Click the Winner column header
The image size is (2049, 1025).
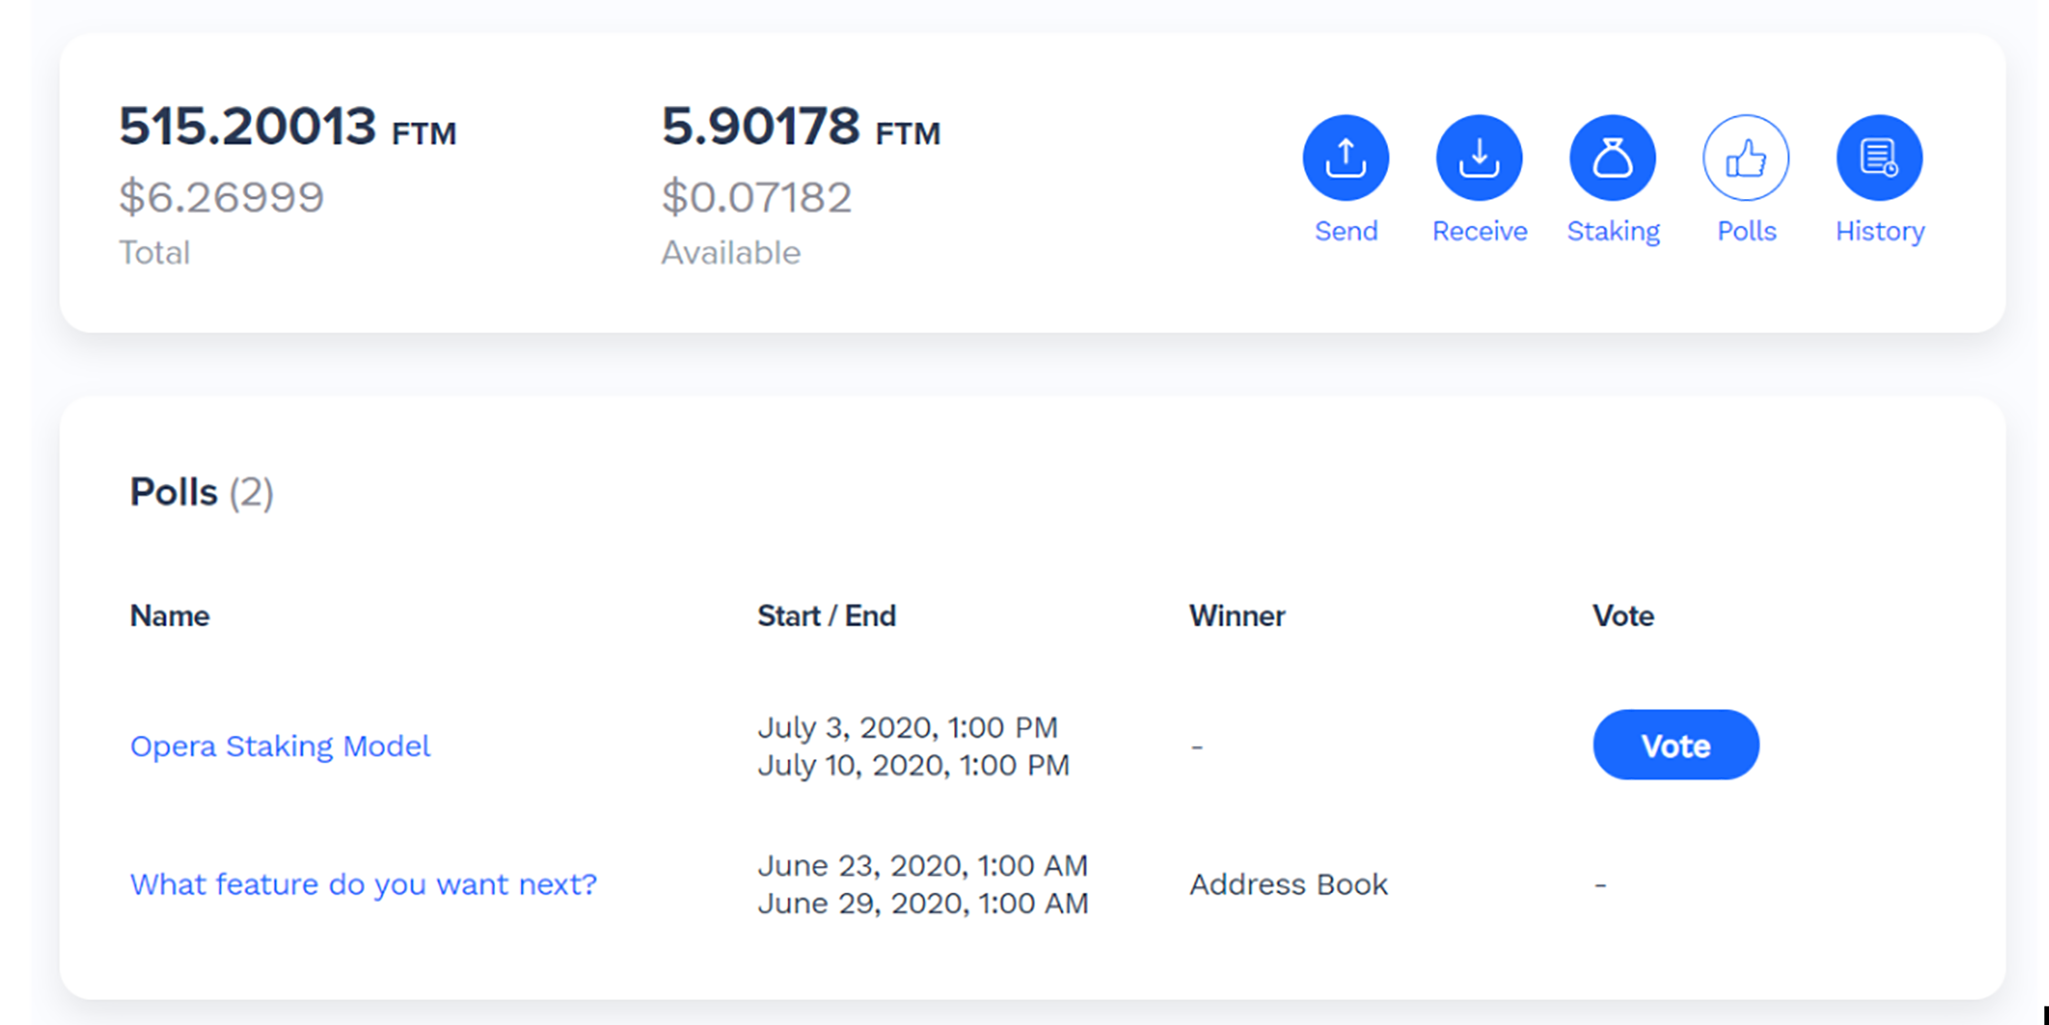click(x=1236, y=616)
